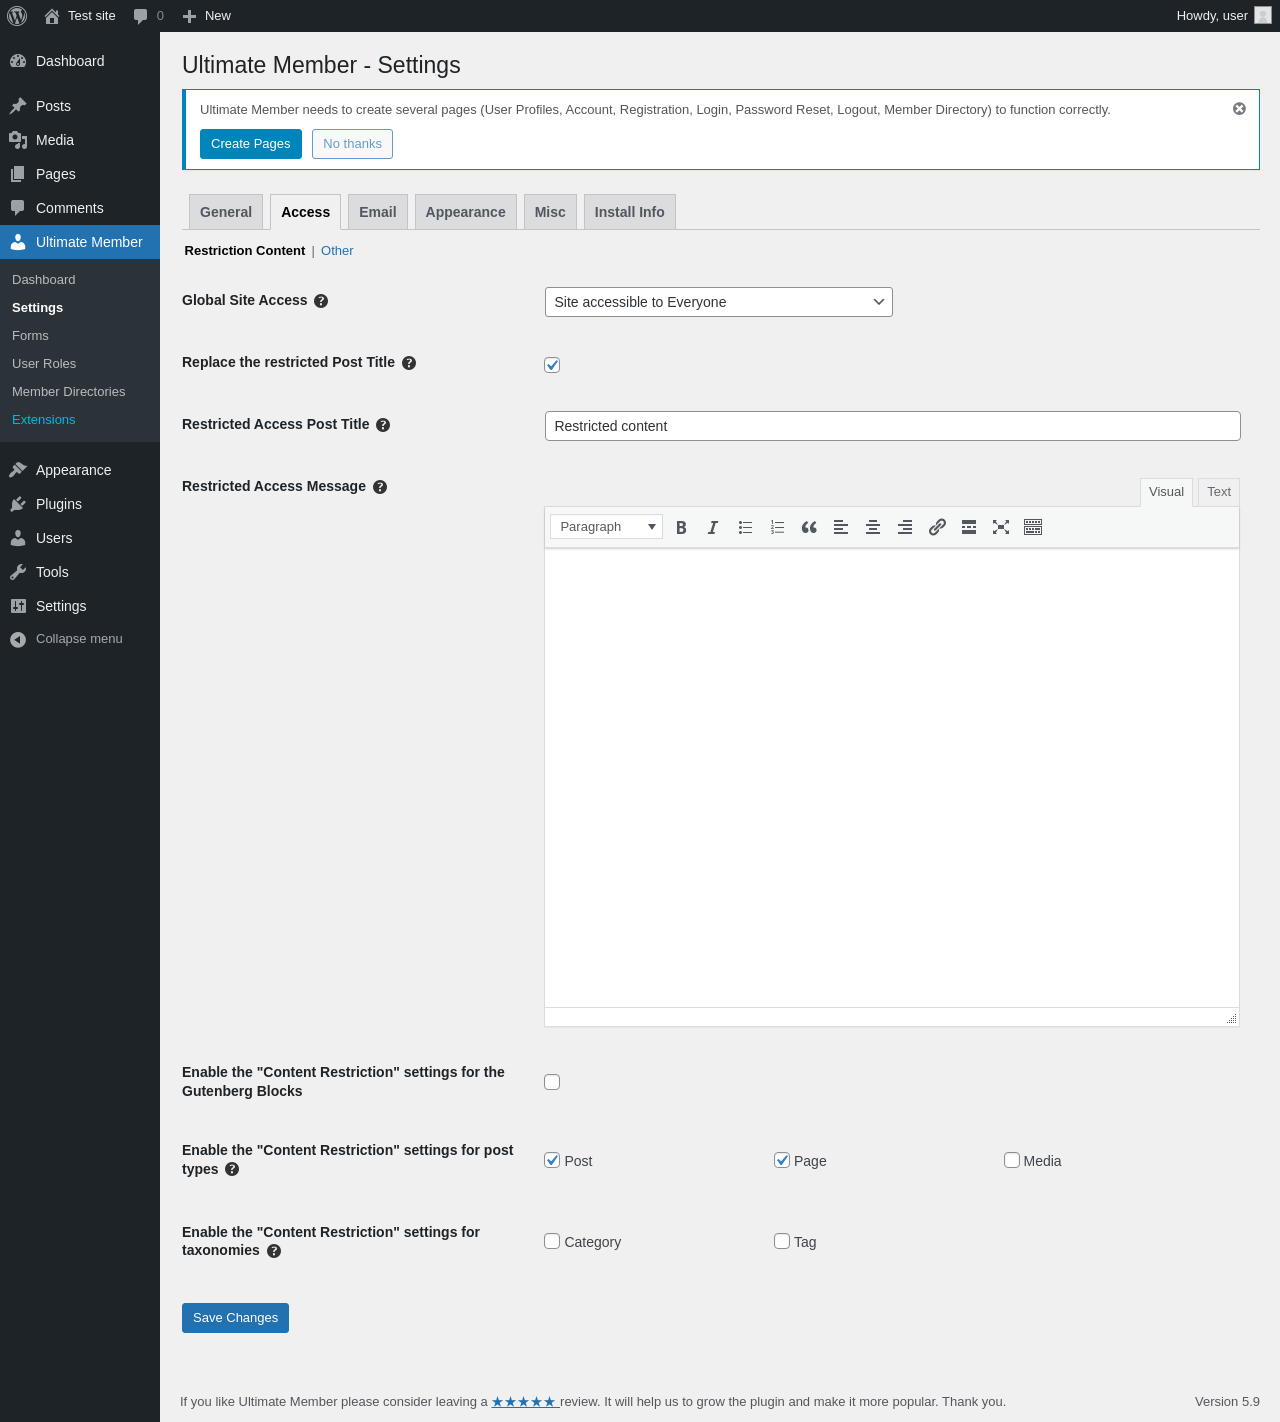
Task: Check the Tag taxonomy checkbox
Action: coord(782,1241)
